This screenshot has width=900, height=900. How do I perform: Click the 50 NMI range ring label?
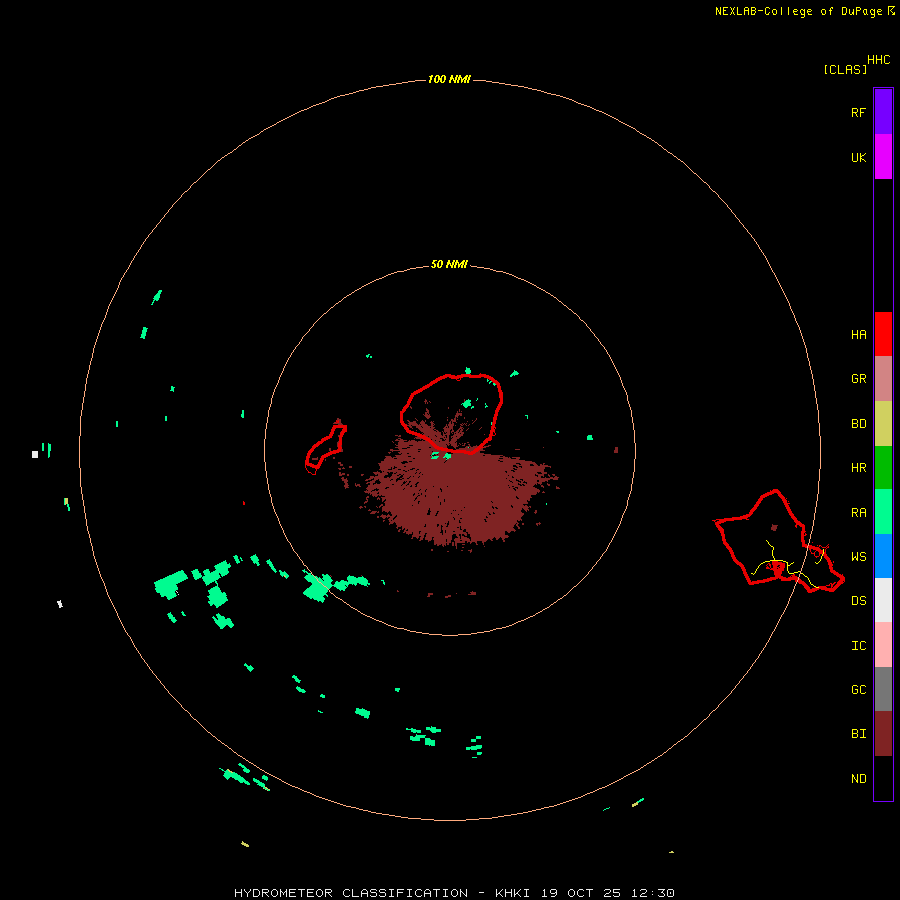(449, 265)
